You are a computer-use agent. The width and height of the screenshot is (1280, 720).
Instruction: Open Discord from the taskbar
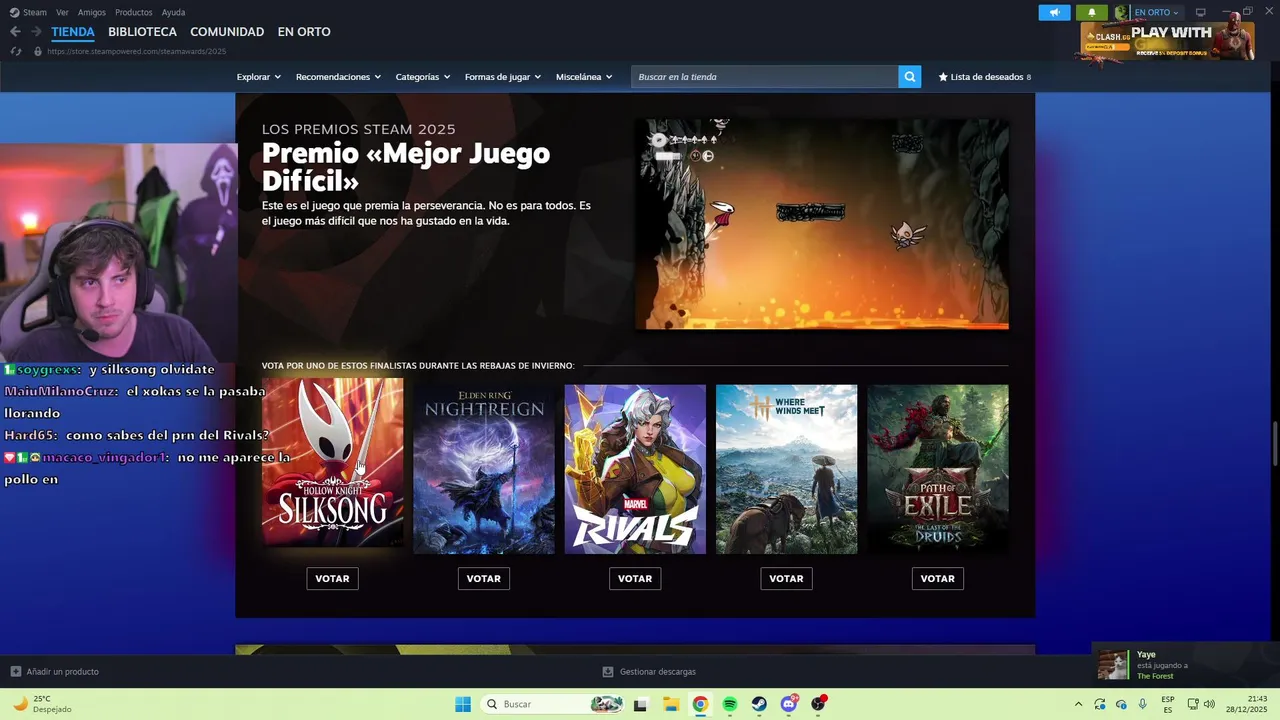point(790,704)
